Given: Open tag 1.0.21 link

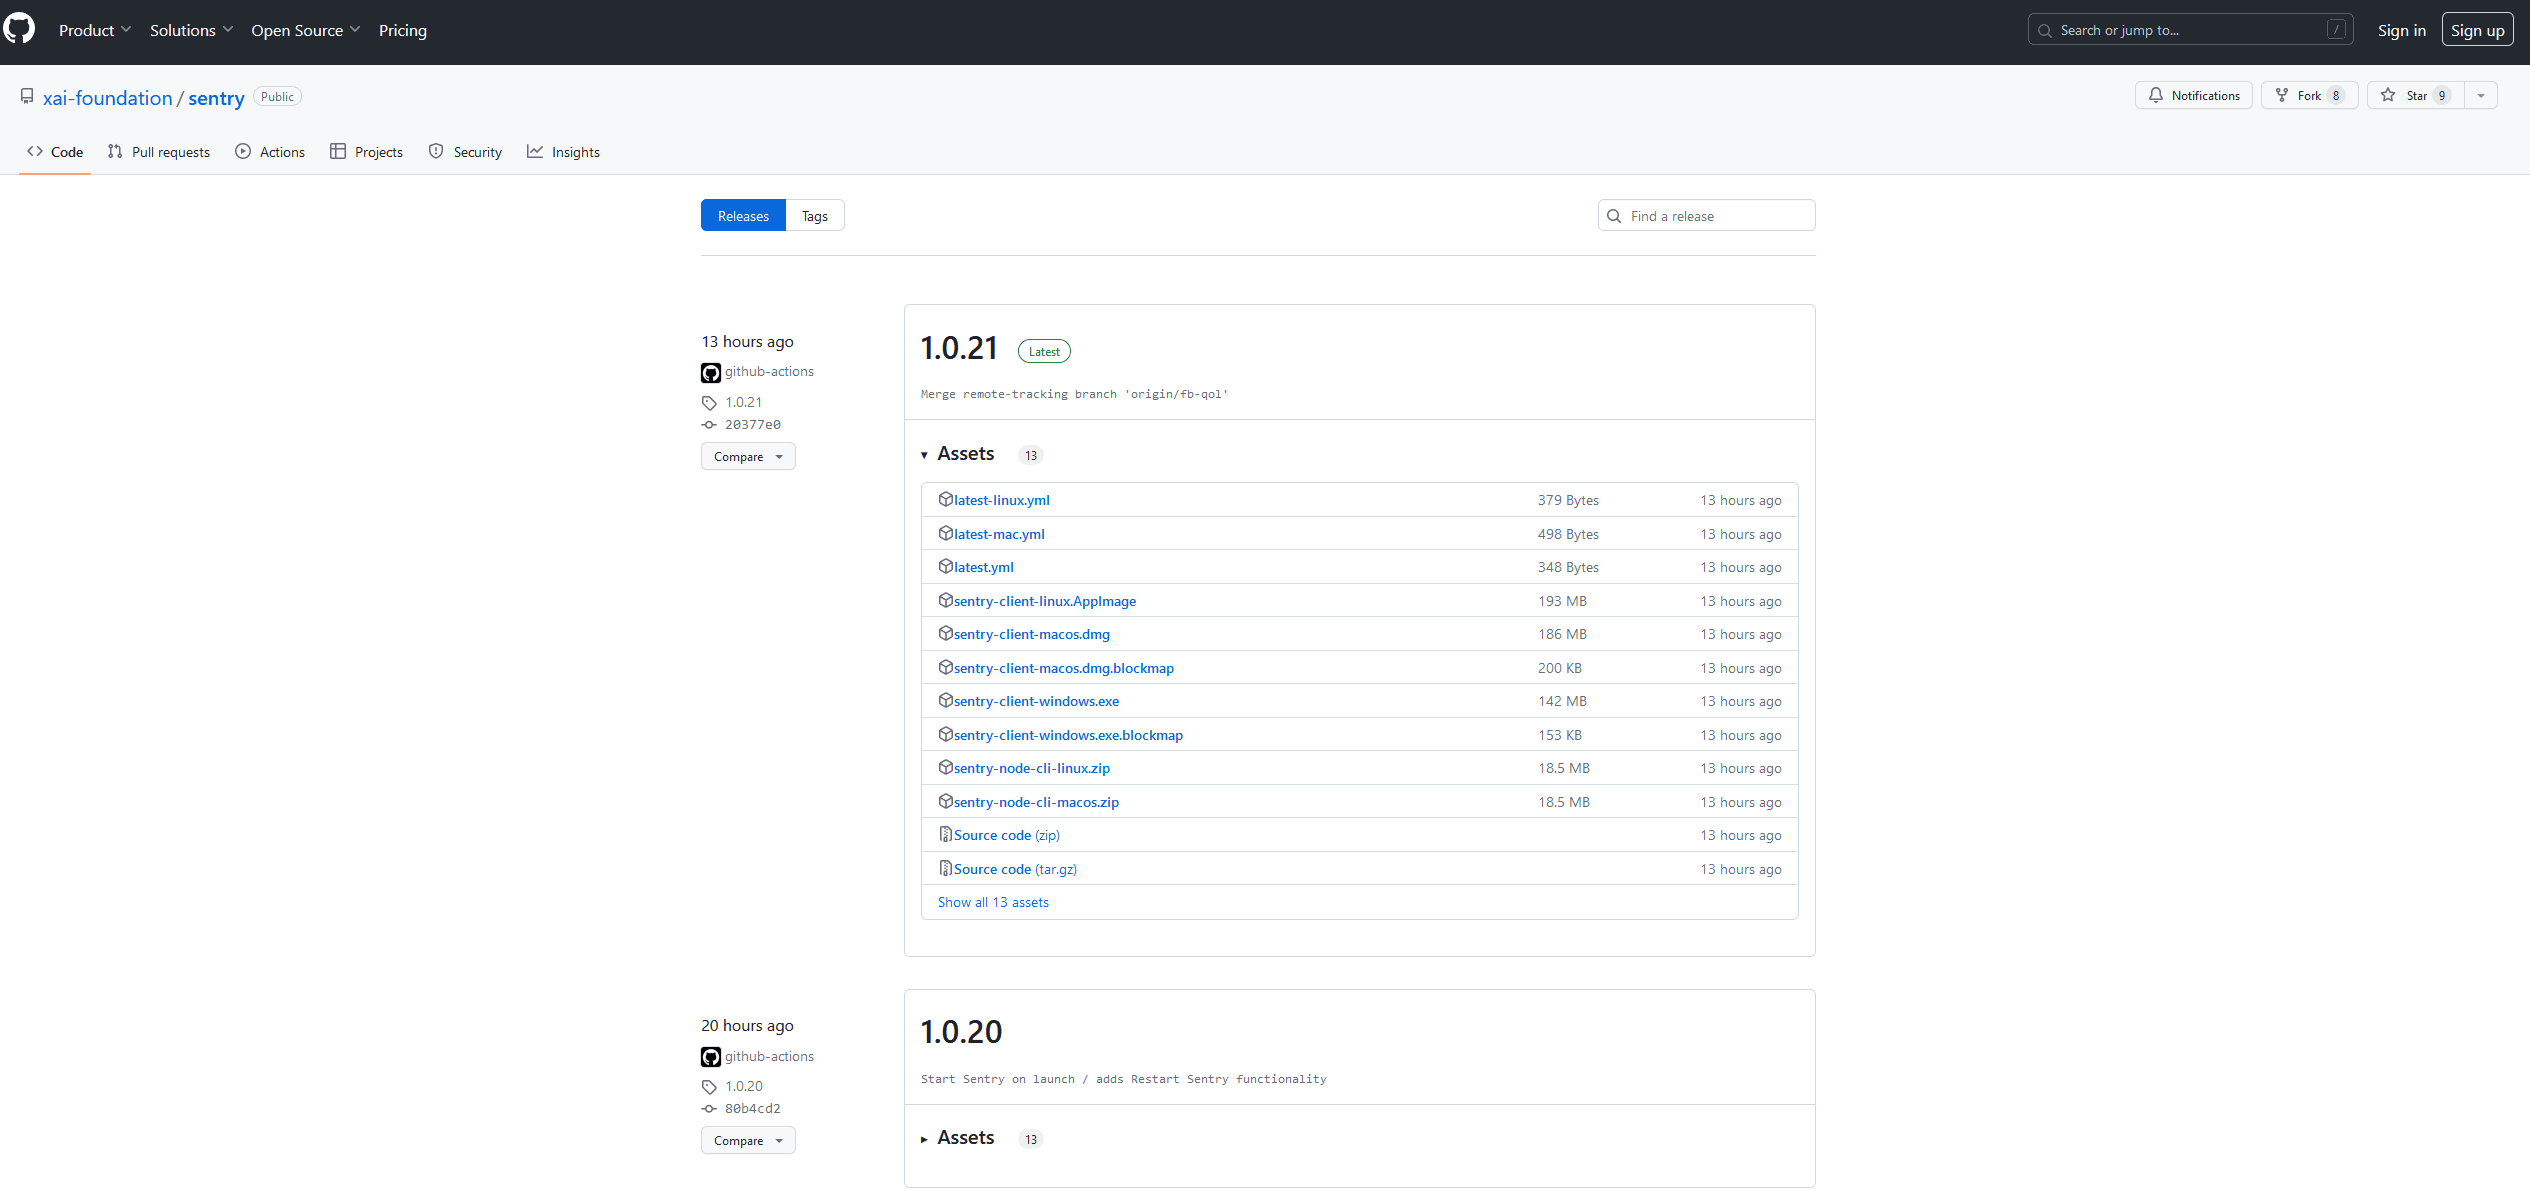Looking at the screenshot, I should click(x=744, y=402).
